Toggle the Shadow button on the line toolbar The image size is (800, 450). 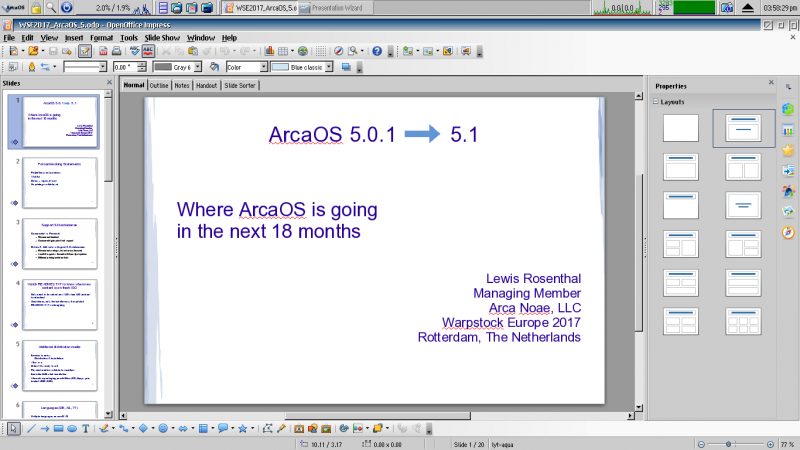346,67
